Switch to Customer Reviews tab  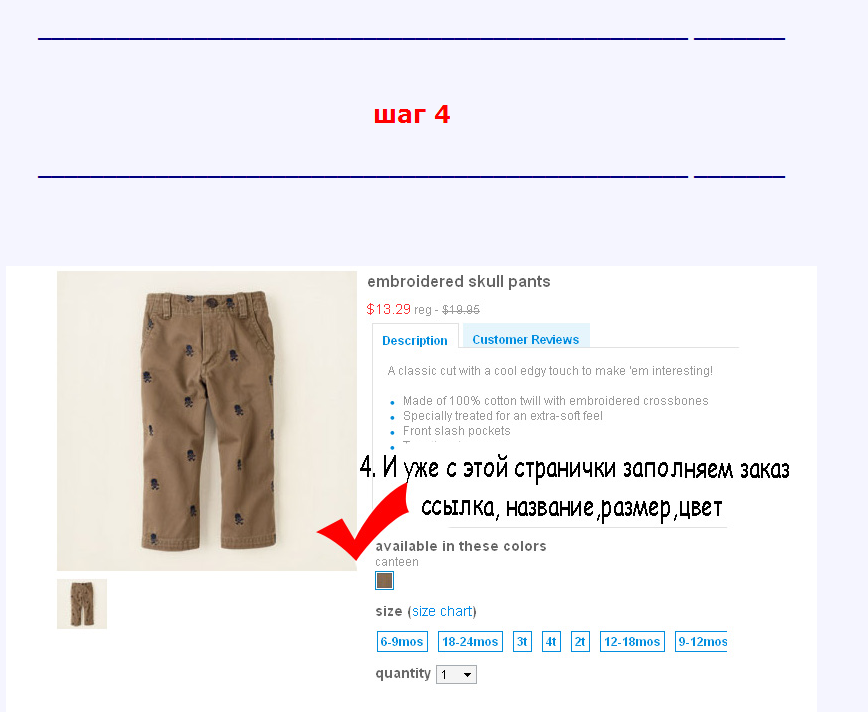click(526, 337)
